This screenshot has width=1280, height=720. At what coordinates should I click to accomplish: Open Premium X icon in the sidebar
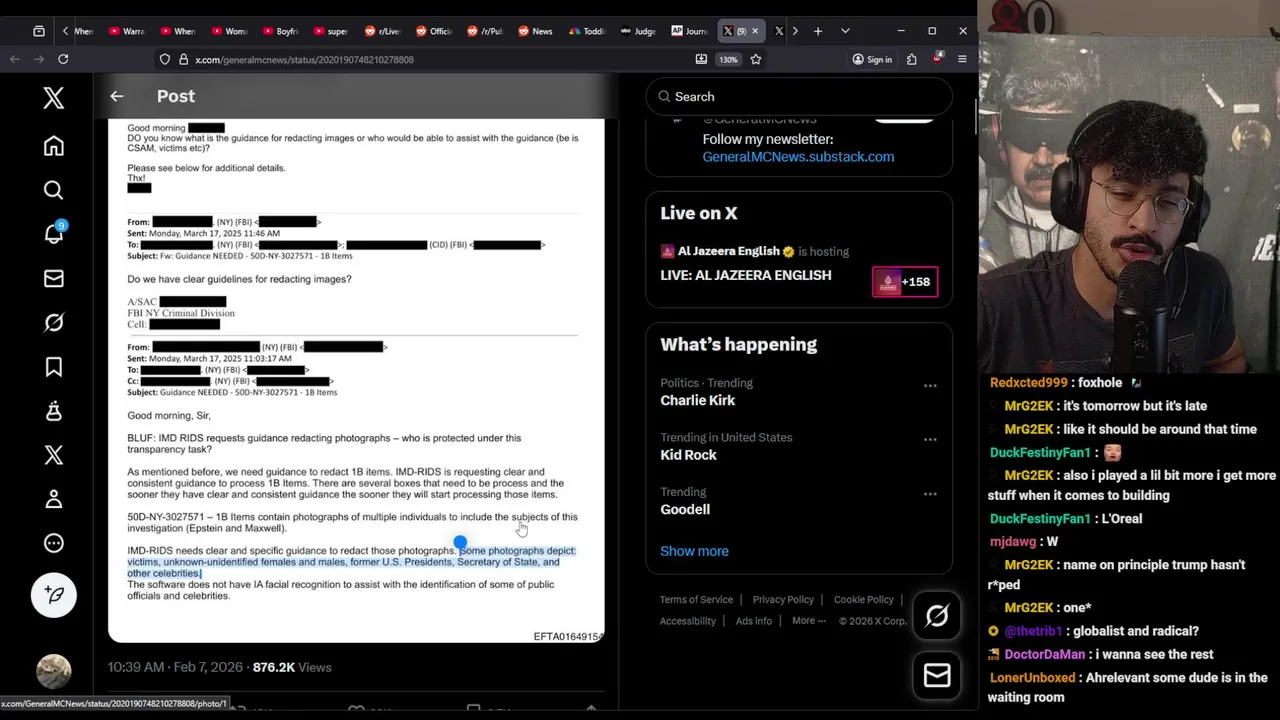[x=54, y=455]
